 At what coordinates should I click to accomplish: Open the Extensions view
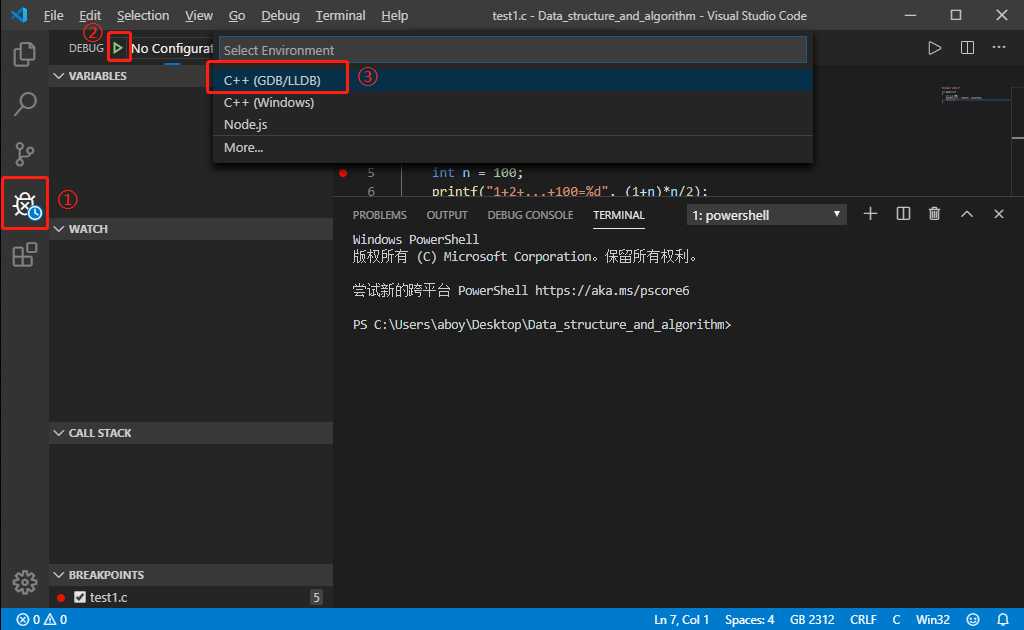click(x=24, y=255)
